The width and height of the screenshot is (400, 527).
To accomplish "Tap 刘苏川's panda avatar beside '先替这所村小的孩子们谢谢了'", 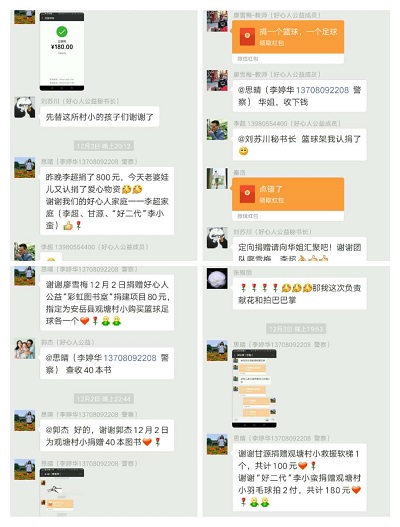I will (x=25, y=107).
